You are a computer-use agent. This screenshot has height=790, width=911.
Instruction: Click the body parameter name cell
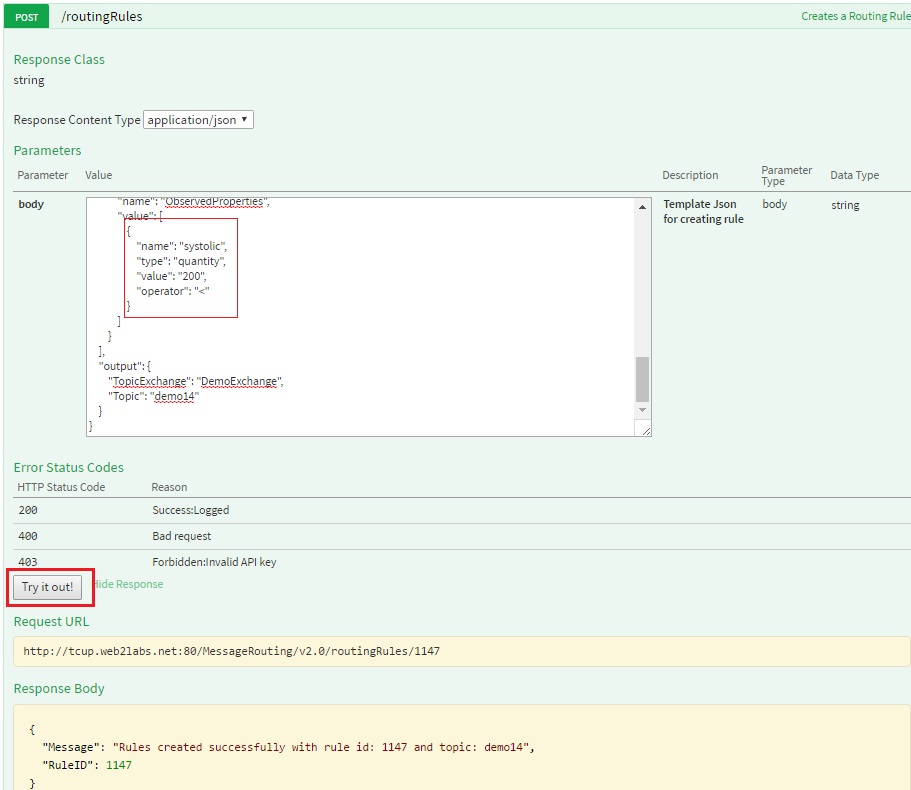pyautogui.click(x=31, y=204)
